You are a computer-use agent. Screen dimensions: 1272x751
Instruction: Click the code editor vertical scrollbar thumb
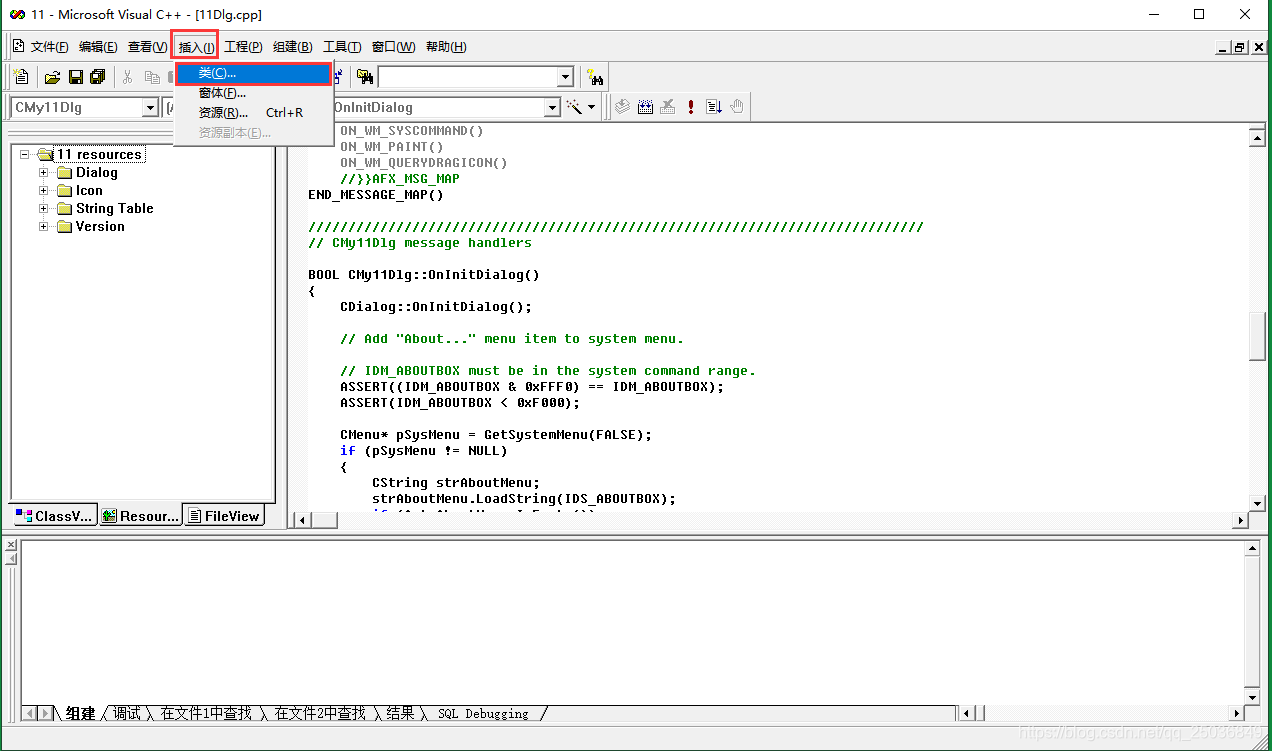1258,336
